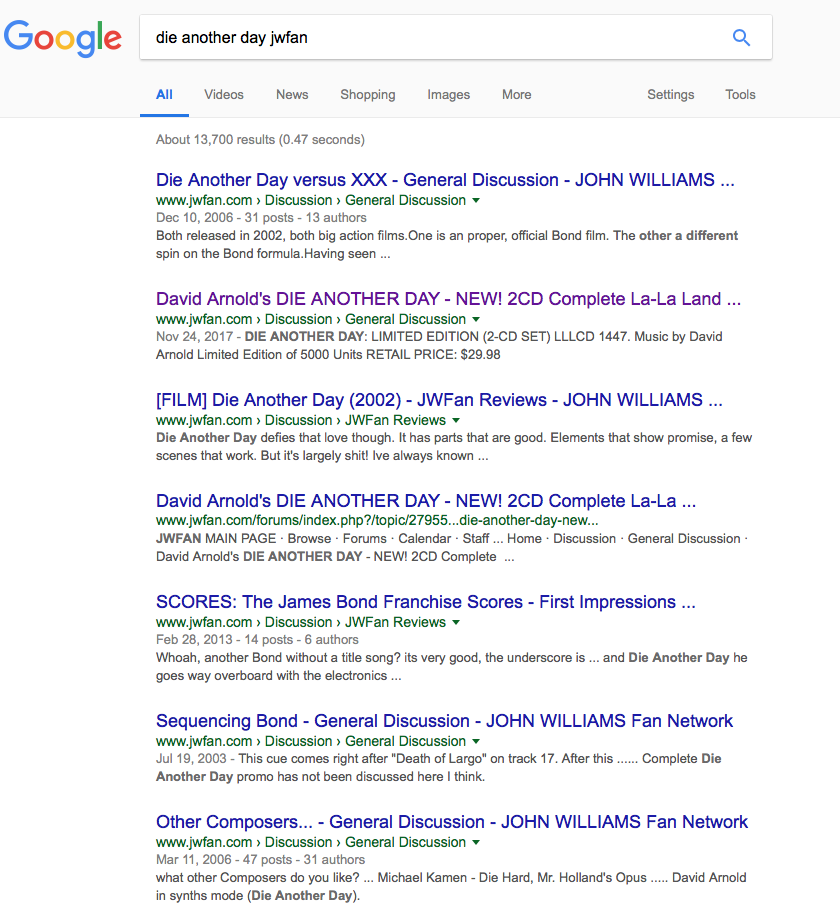Open the News tab
The image size is (840, 916).
click(x=292, y=95)
